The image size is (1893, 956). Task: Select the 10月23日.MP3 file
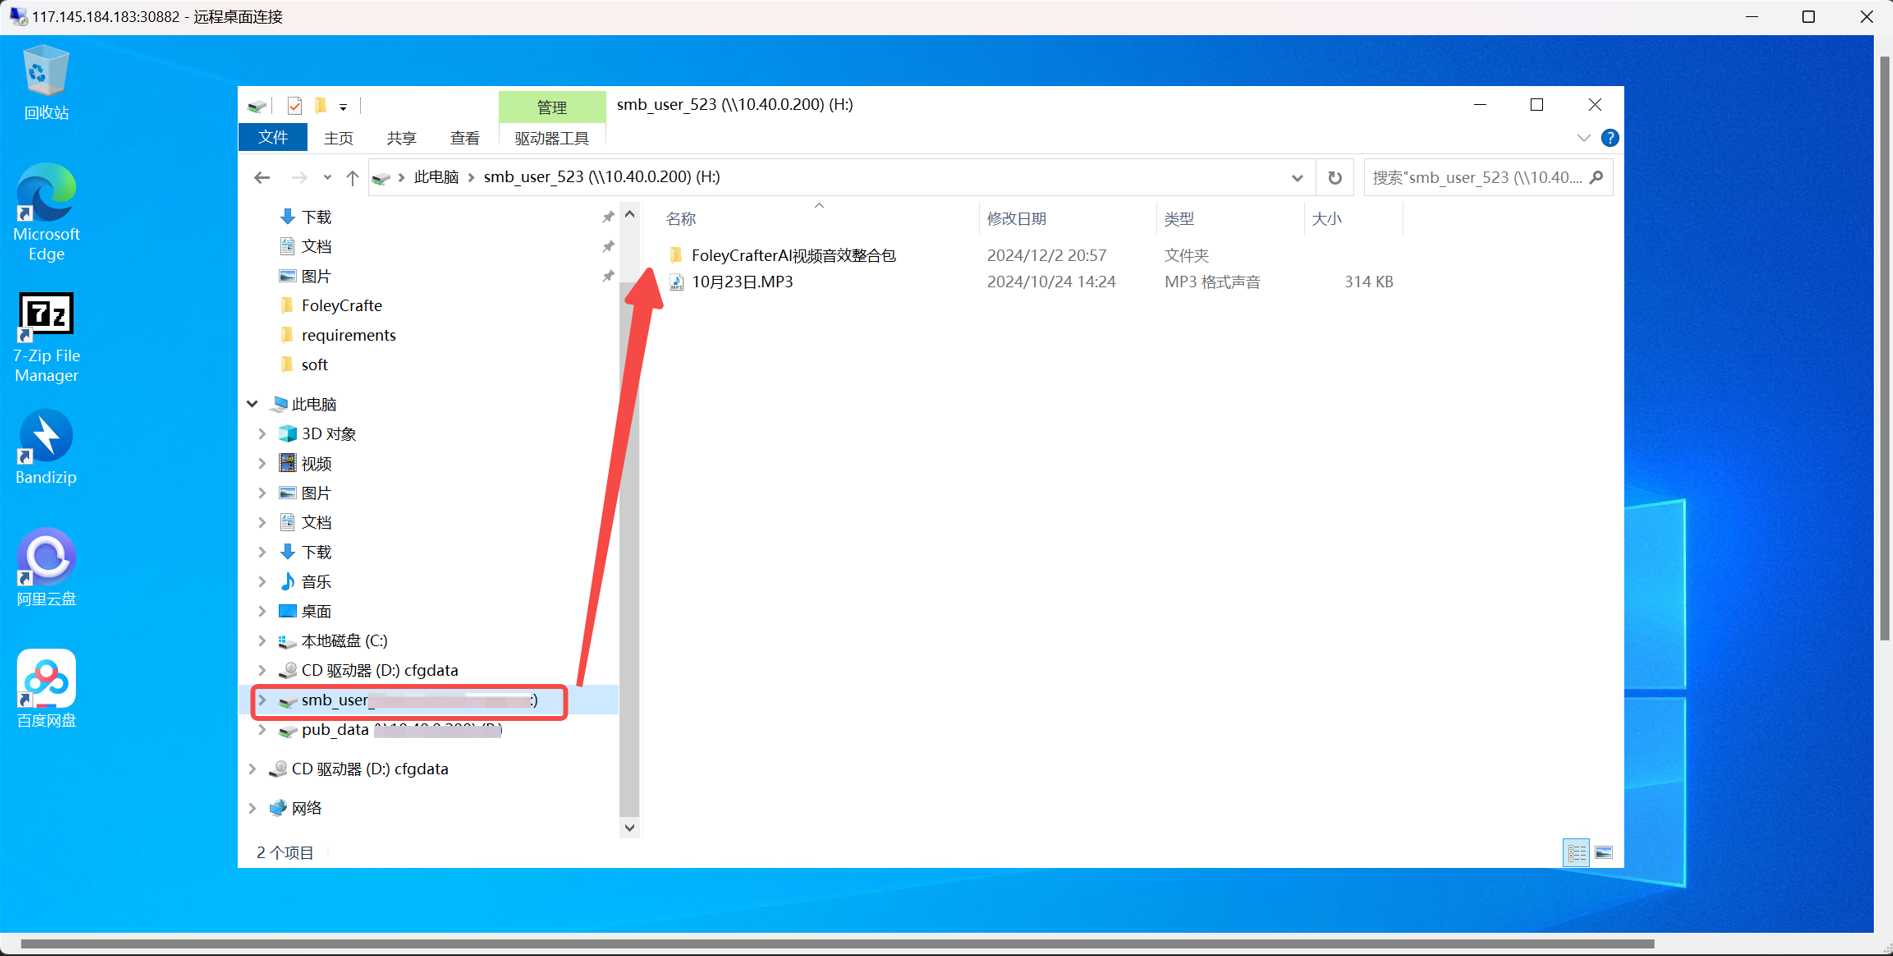click(x=742, y=282)
